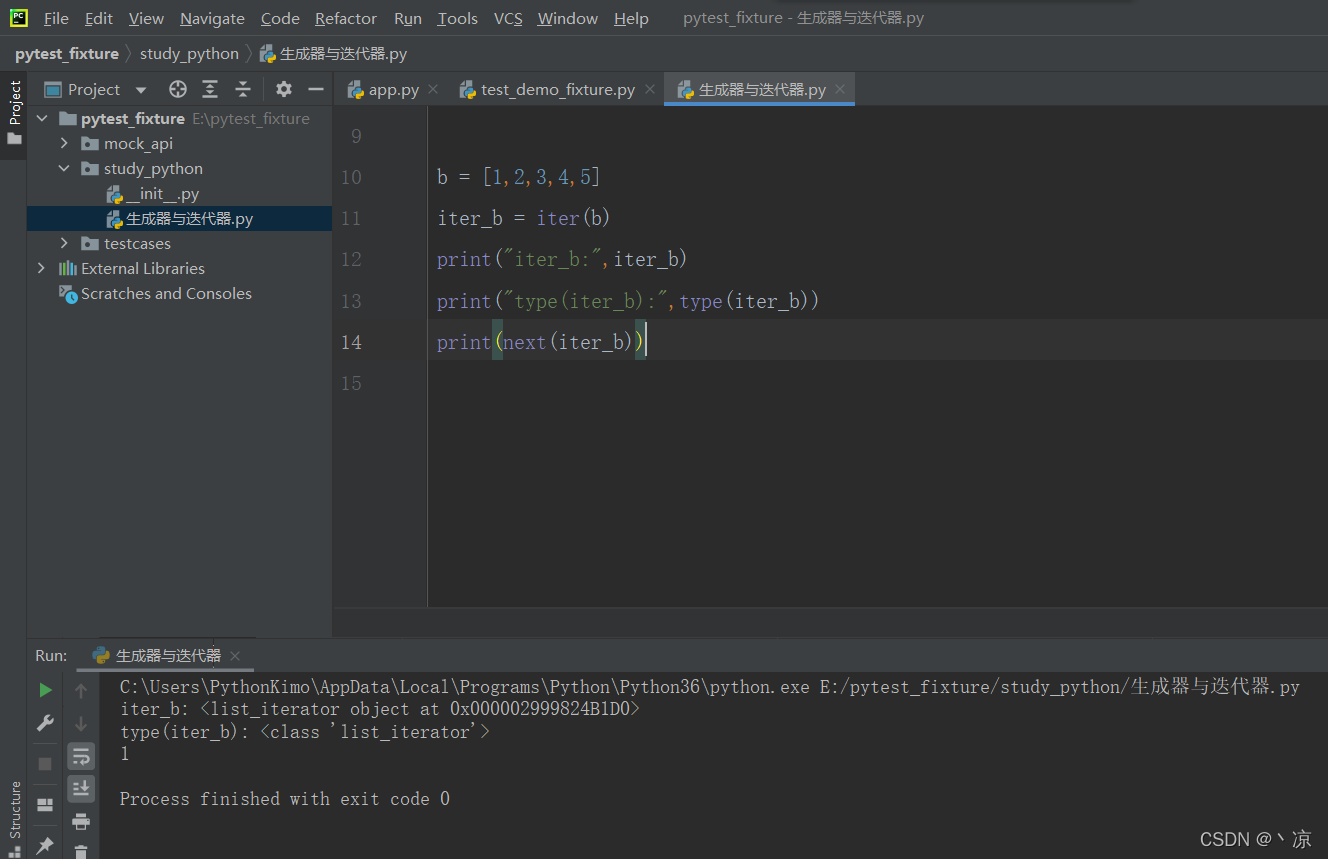Open Project panel settings gear
The width and height of the screenshot is (1328, 859).
coord(284,89)
